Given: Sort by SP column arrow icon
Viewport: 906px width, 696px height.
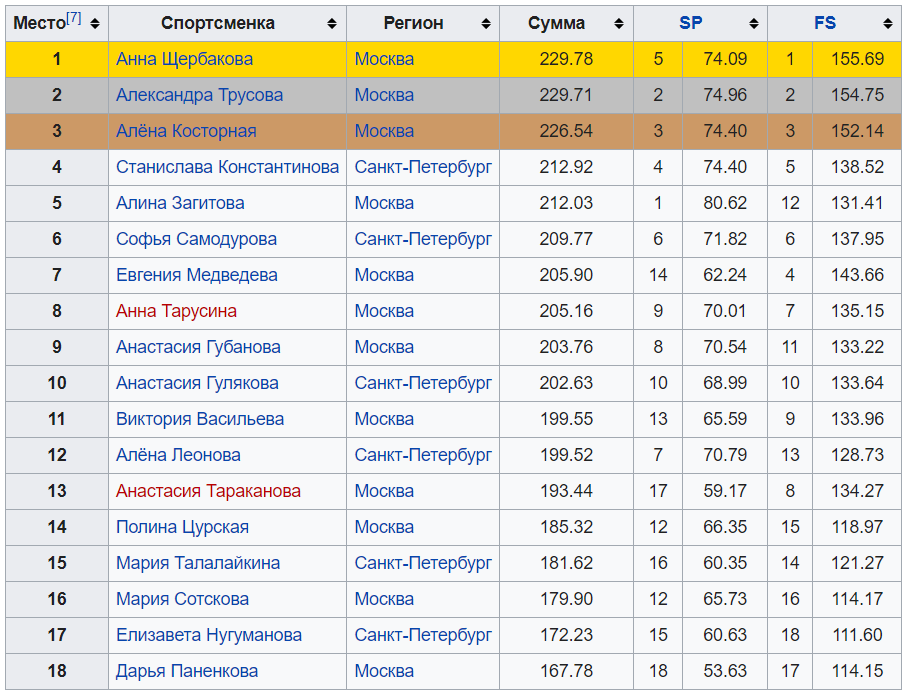Looking at the screenshot, I should [x=754, y=23].
